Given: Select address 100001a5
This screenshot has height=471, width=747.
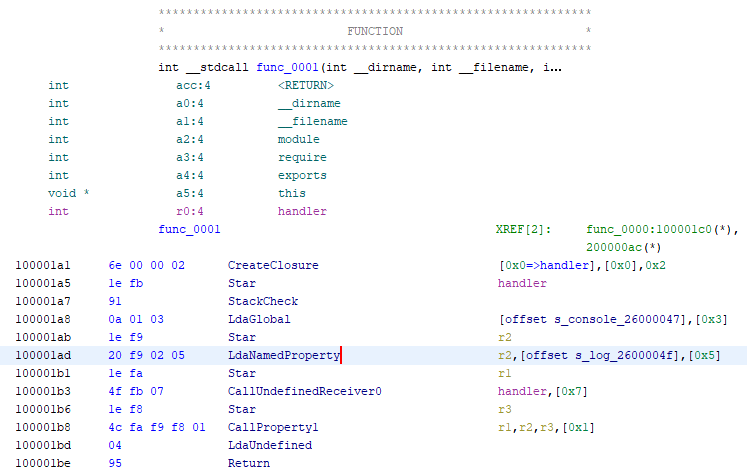Looking at the screenshot, I should pyautogui.click(x=43, y=283).
